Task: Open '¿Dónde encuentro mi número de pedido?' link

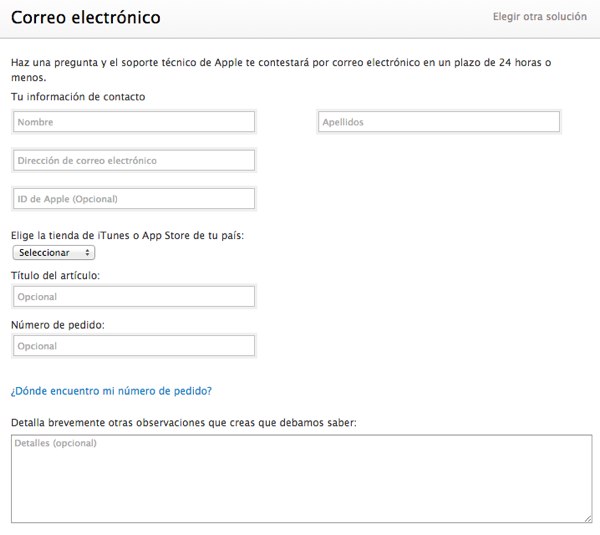Action: [x=111, y=390]
